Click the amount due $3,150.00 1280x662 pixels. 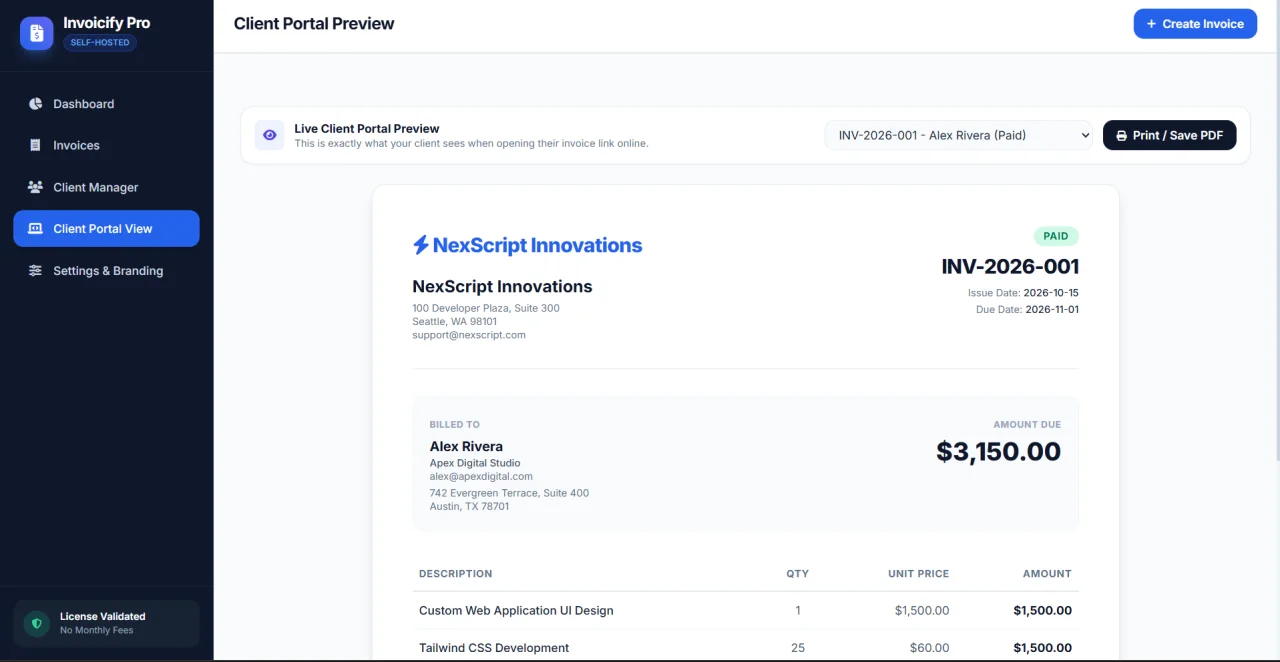(x=998, y=451)
